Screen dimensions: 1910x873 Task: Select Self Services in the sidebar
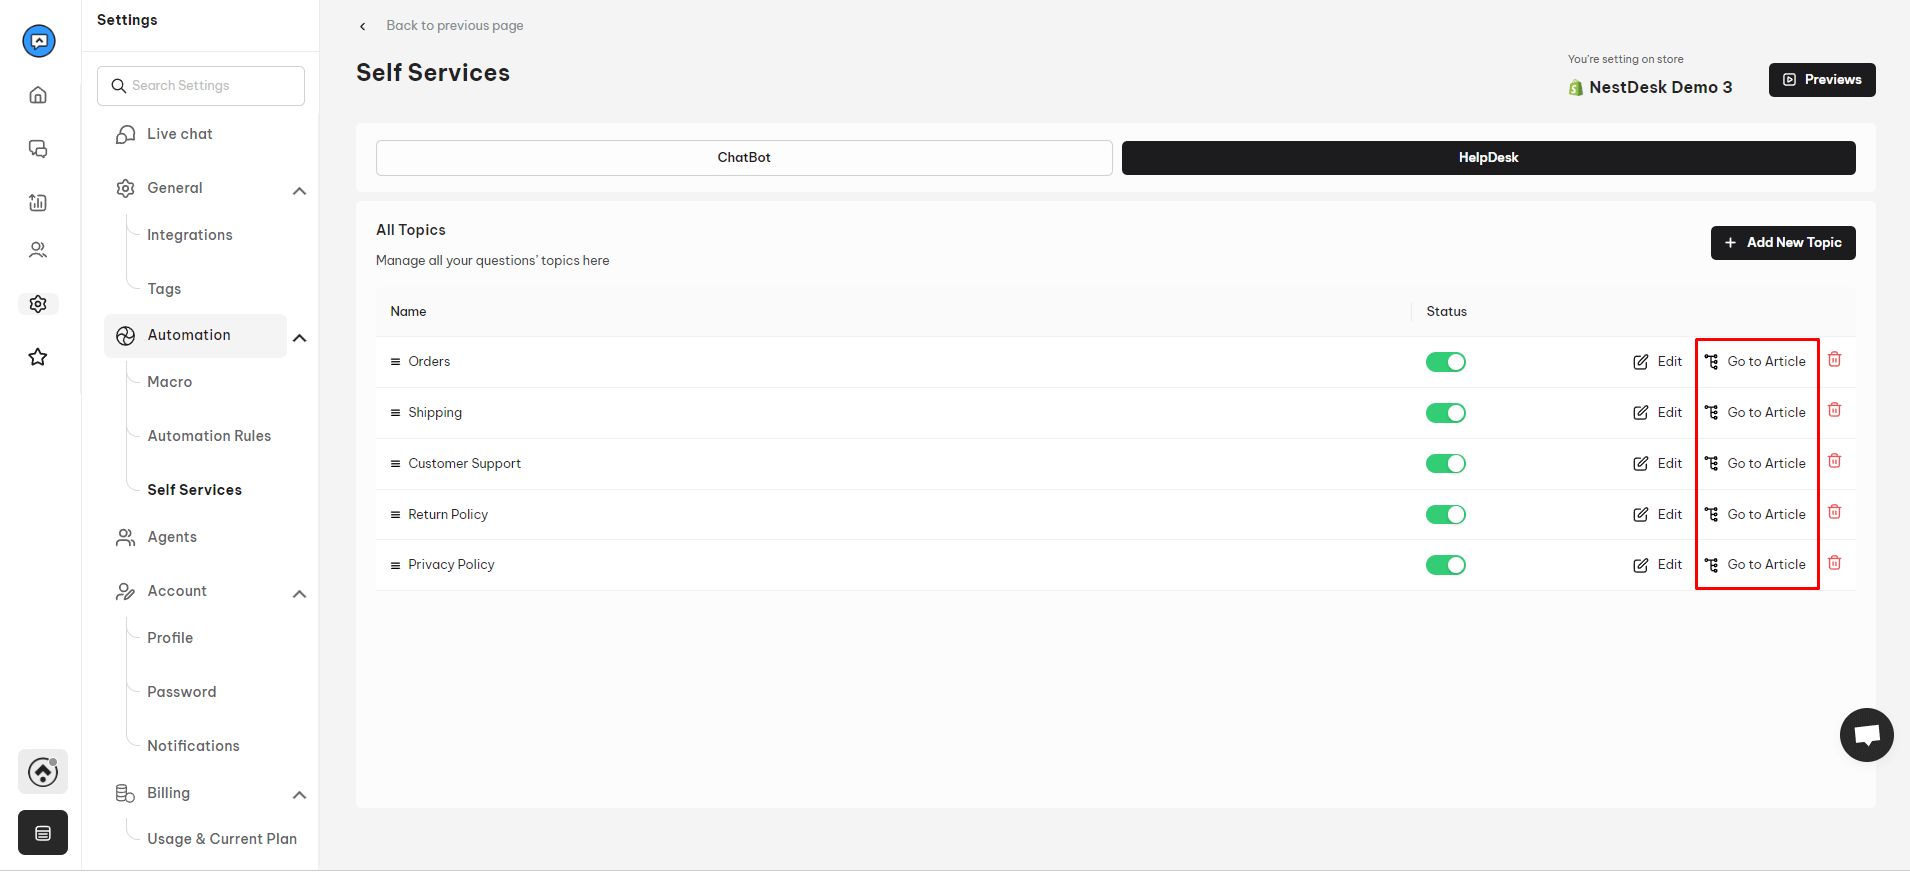click(x=195, y=490)
